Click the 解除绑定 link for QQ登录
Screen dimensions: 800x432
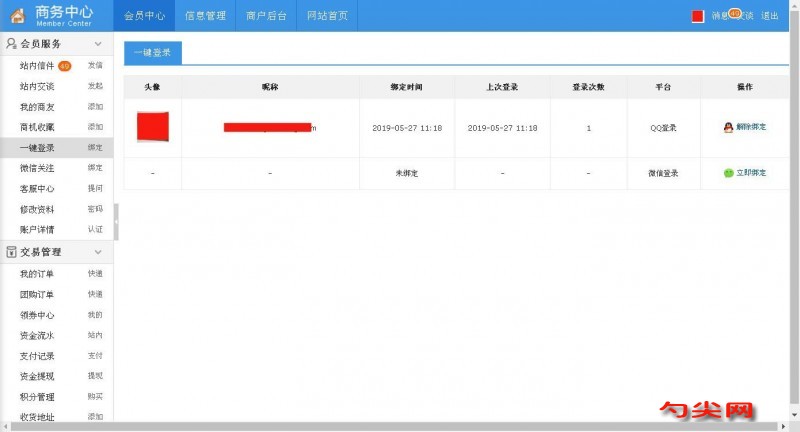[750, 128]
